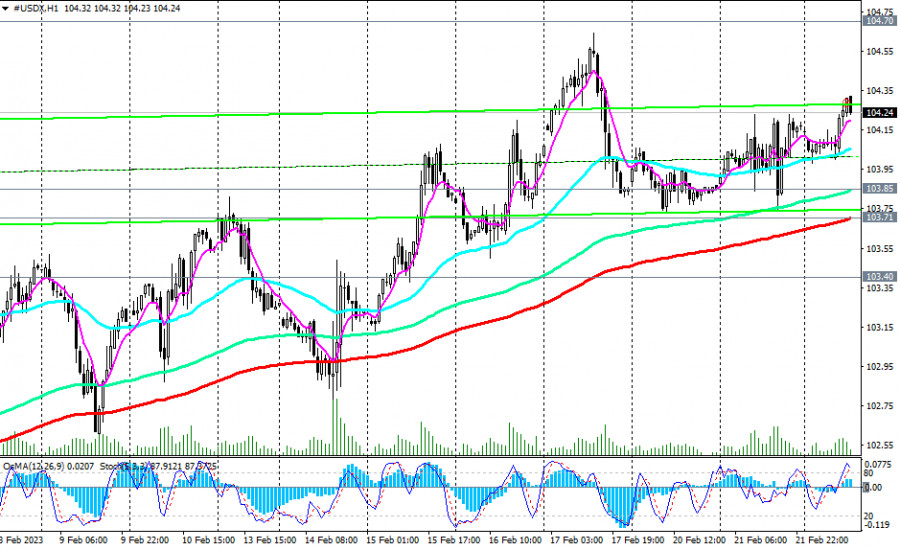
Task: Click the 14 Feb 08:00 time label
Action: tap(331, 540)
